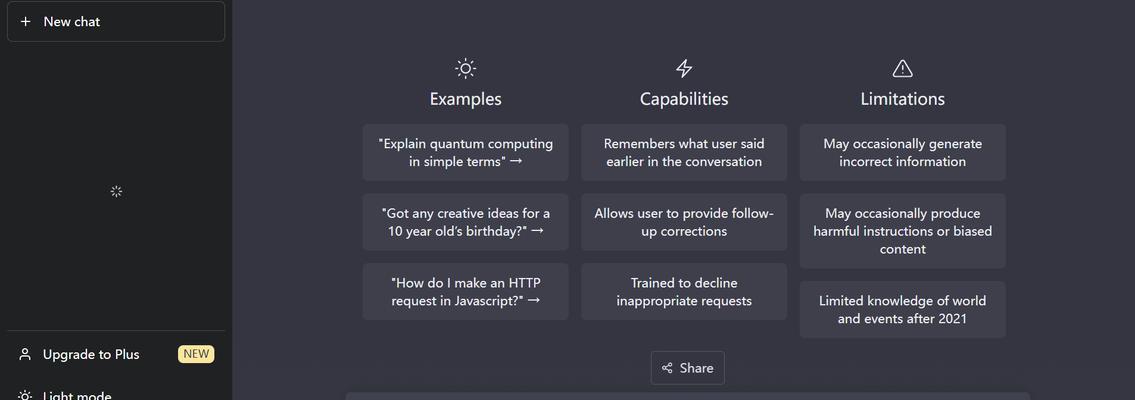Choose the 10 year old's birthday ideas example
Viewport: 1135px width, 400px height.
465,222
